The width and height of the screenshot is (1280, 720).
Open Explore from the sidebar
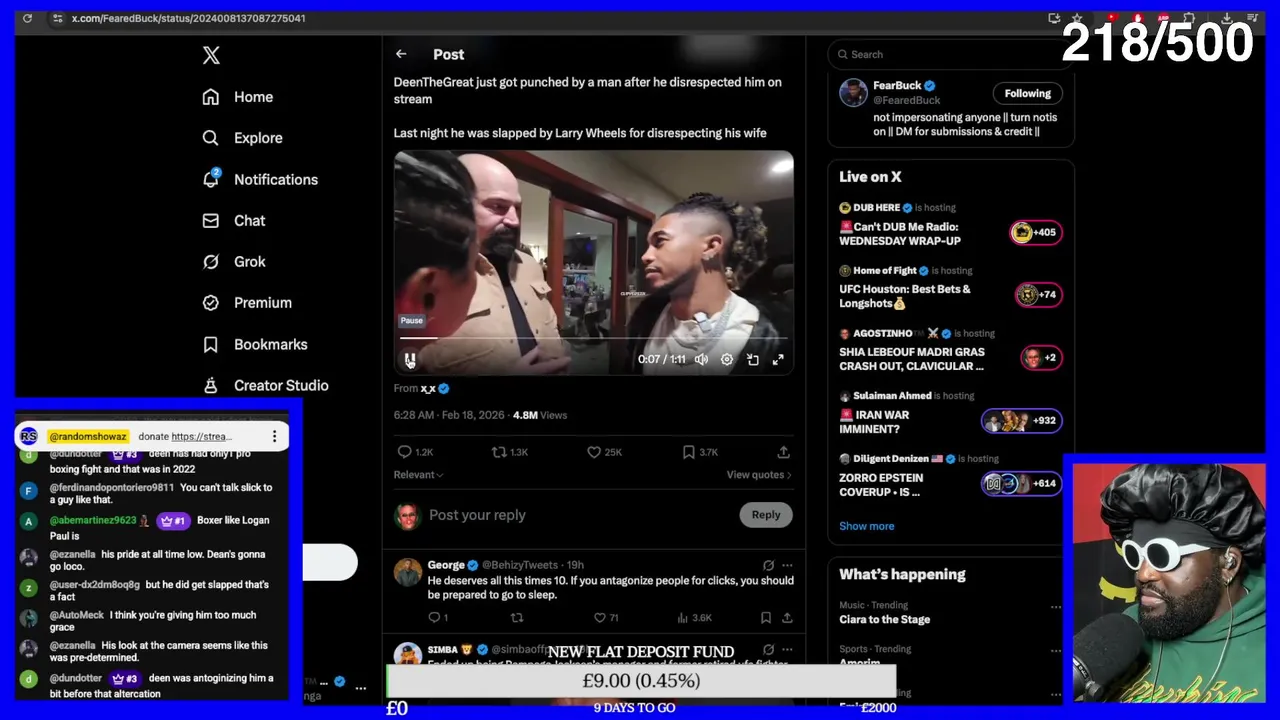(x=242, y=138)
